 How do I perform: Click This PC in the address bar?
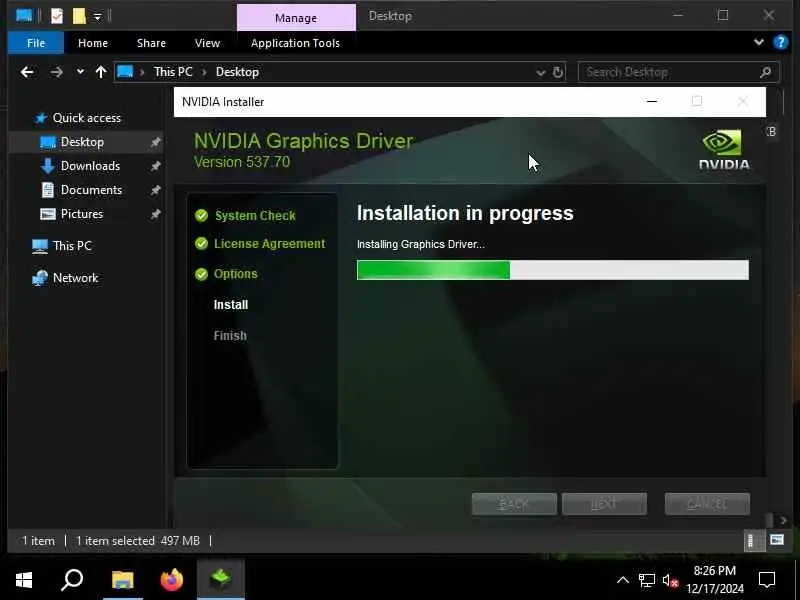(x=173, y=72)
